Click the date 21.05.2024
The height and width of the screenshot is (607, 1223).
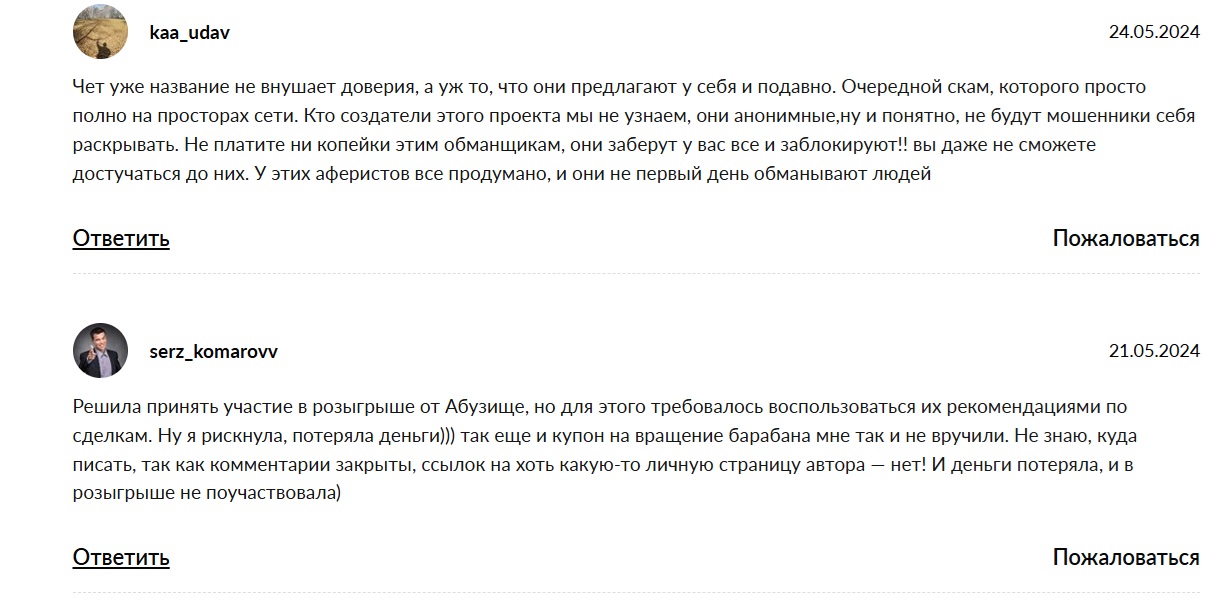[x=1153, y=351]
